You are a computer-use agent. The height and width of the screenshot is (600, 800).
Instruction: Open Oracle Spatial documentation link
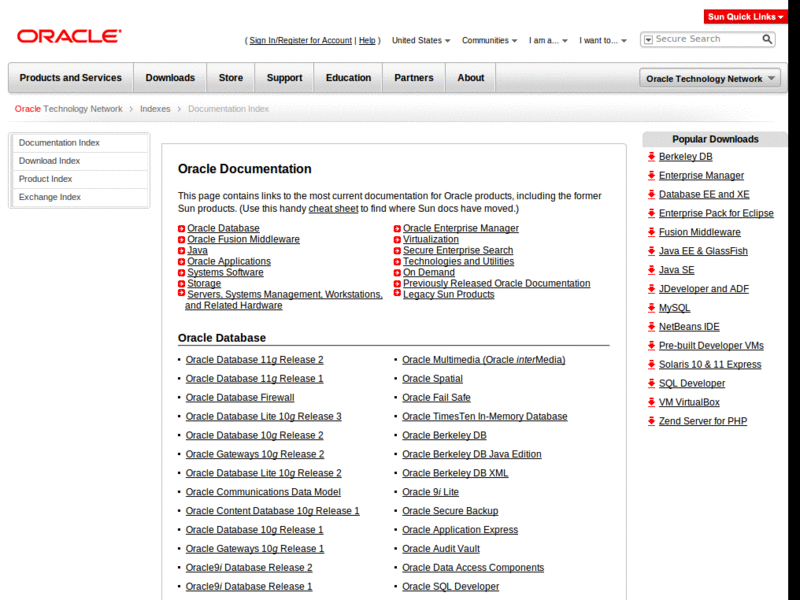pos(432,379)
